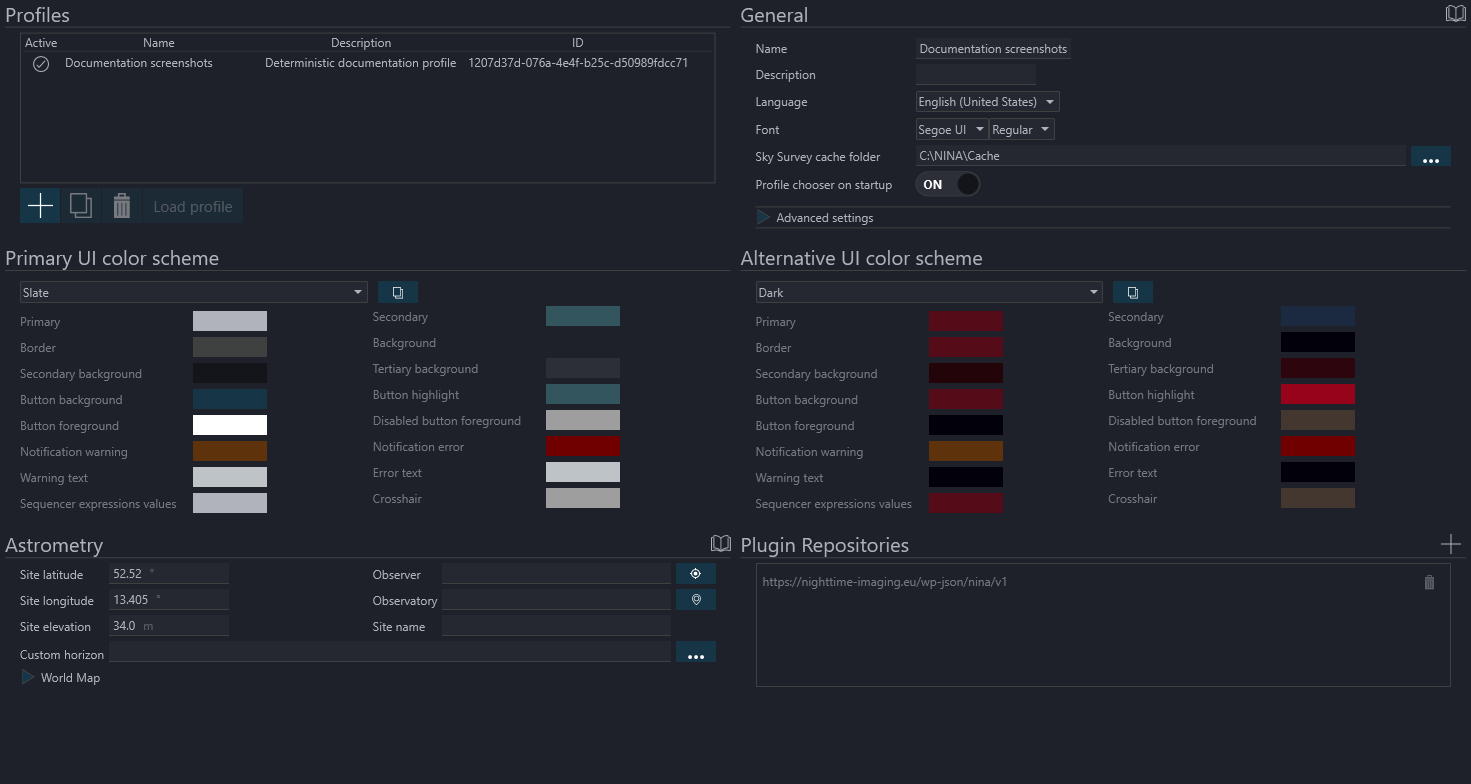The image size is (1471, 784).
Task: Click the location pin icon beside Observatory
Action: [x=696, y=600]
